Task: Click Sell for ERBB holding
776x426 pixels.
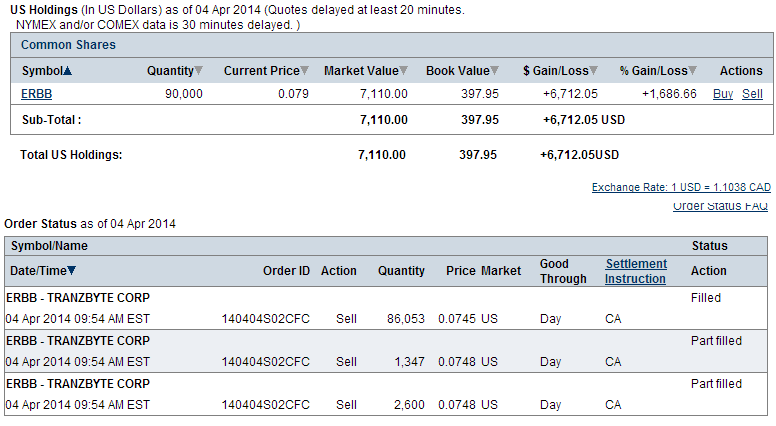Action: (x=752, y=94)
